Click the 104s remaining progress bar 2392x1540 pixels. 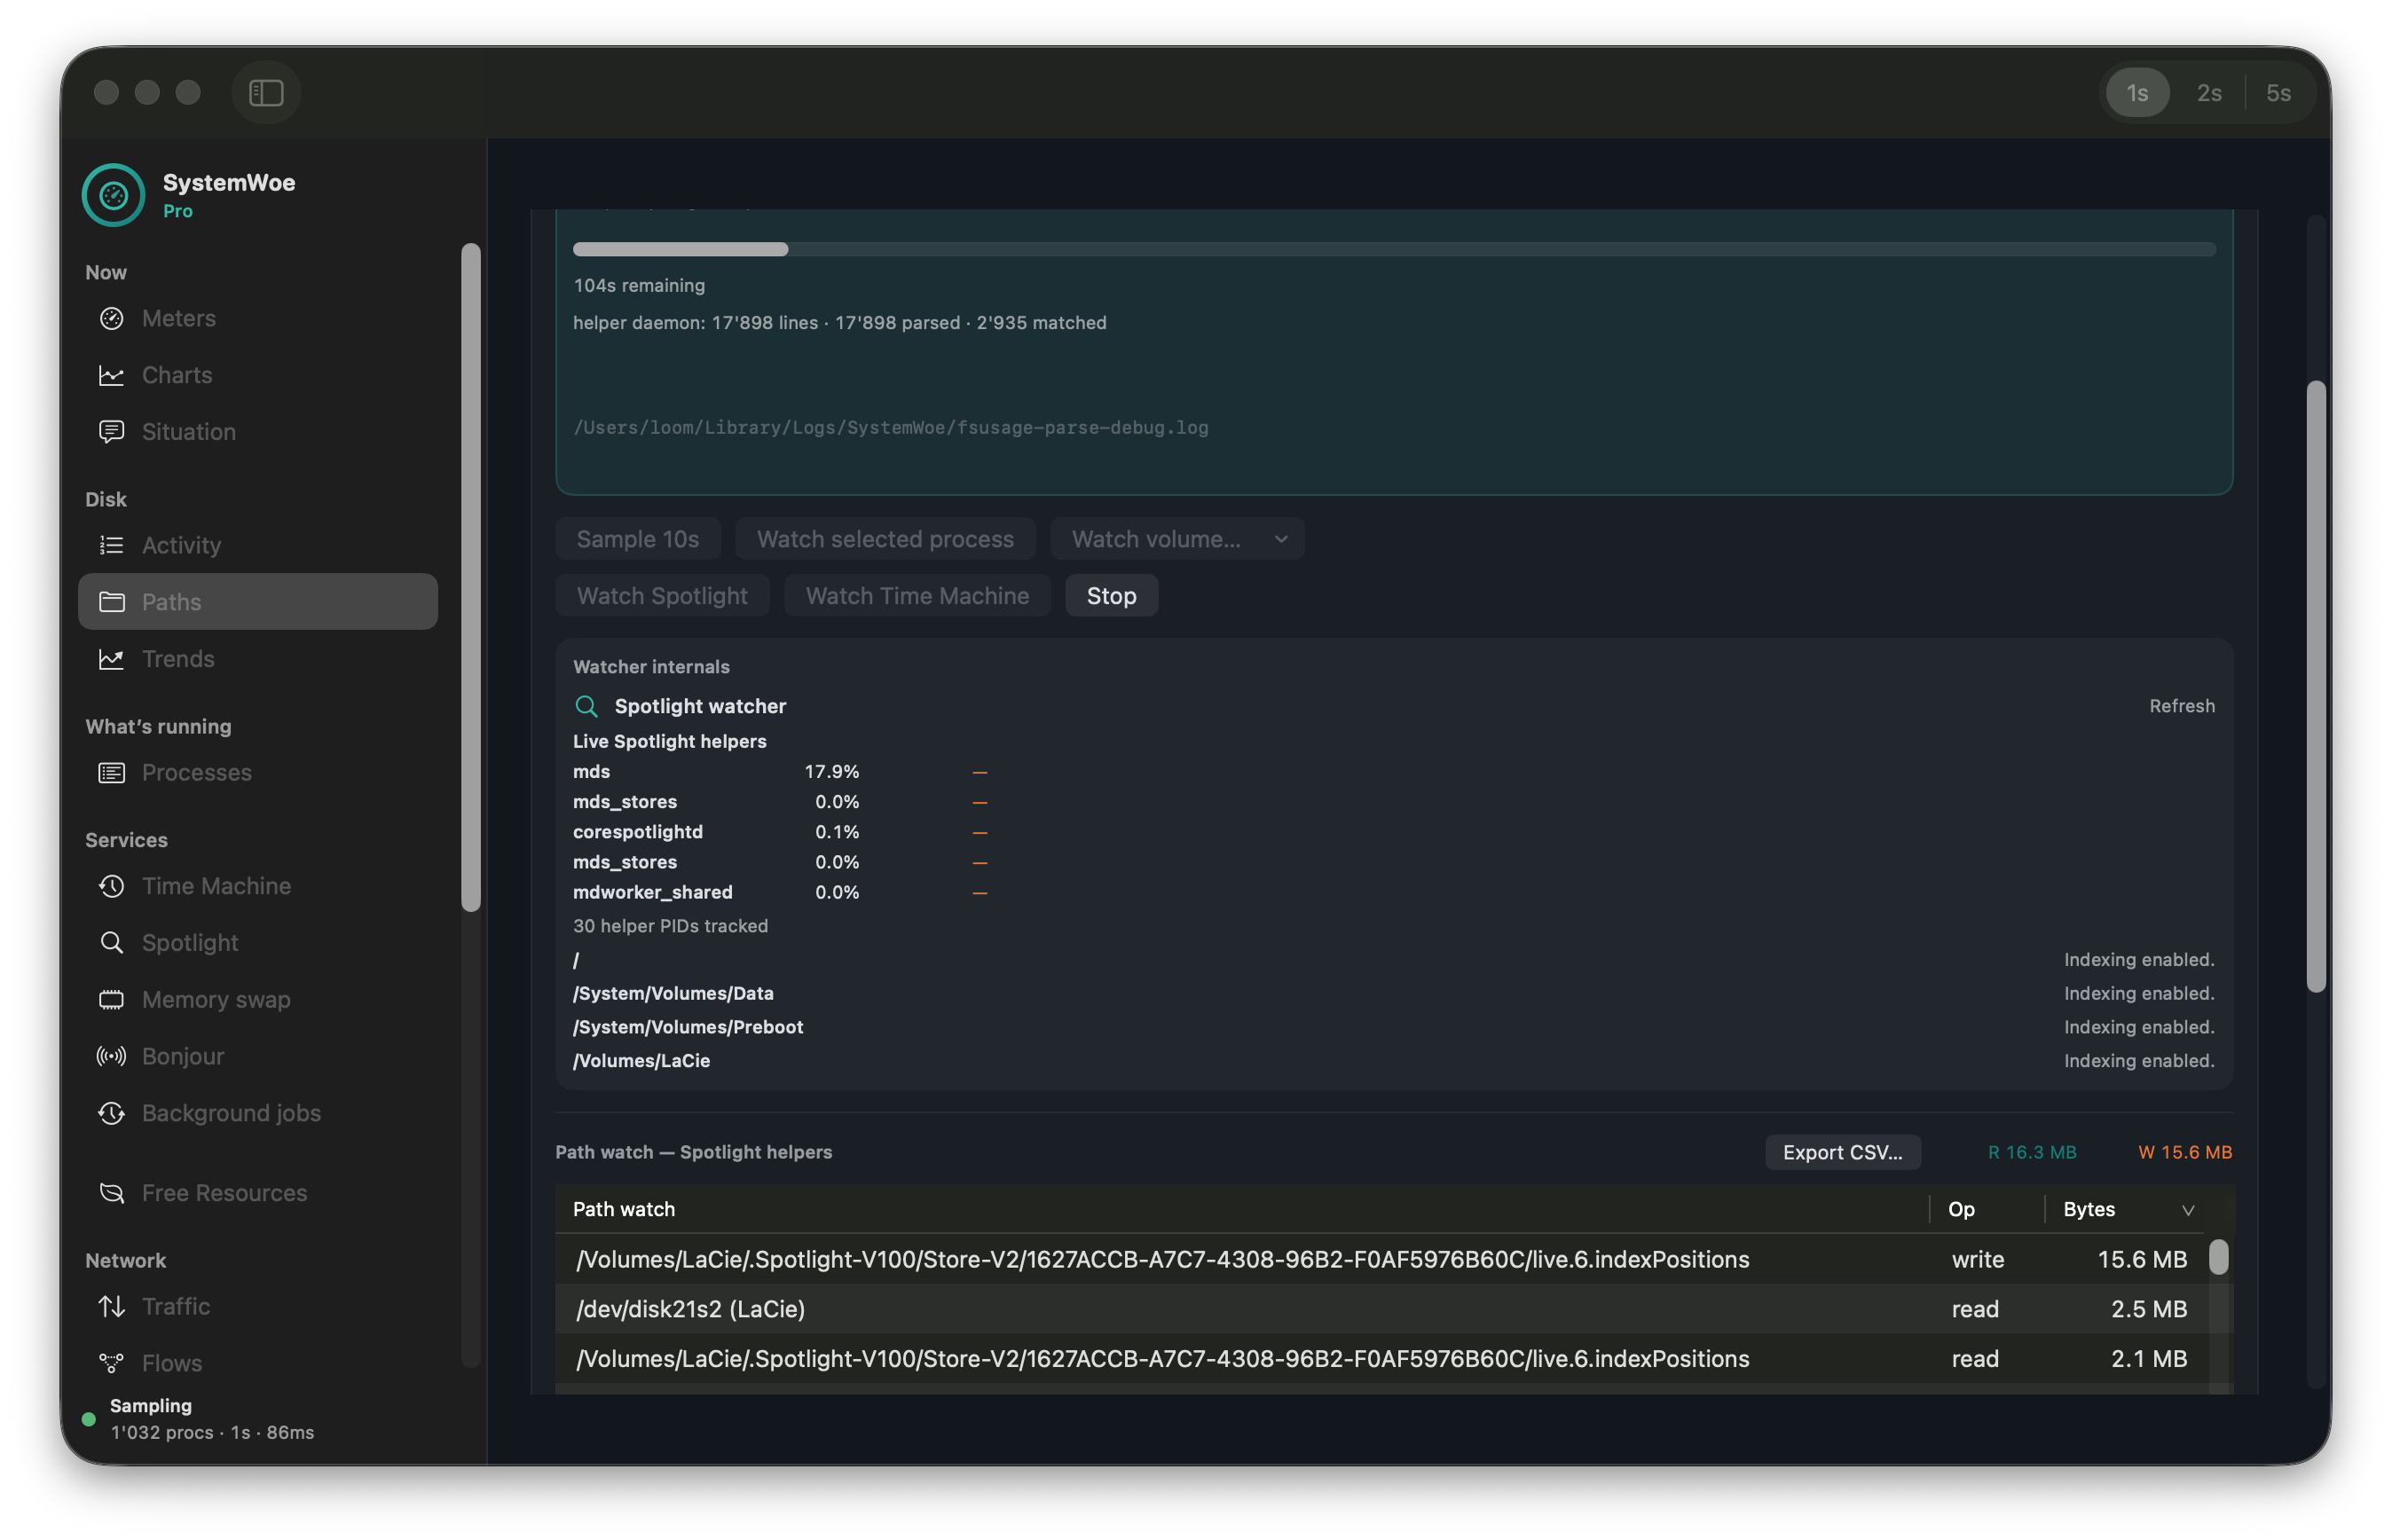click(x=1394, y=249)
